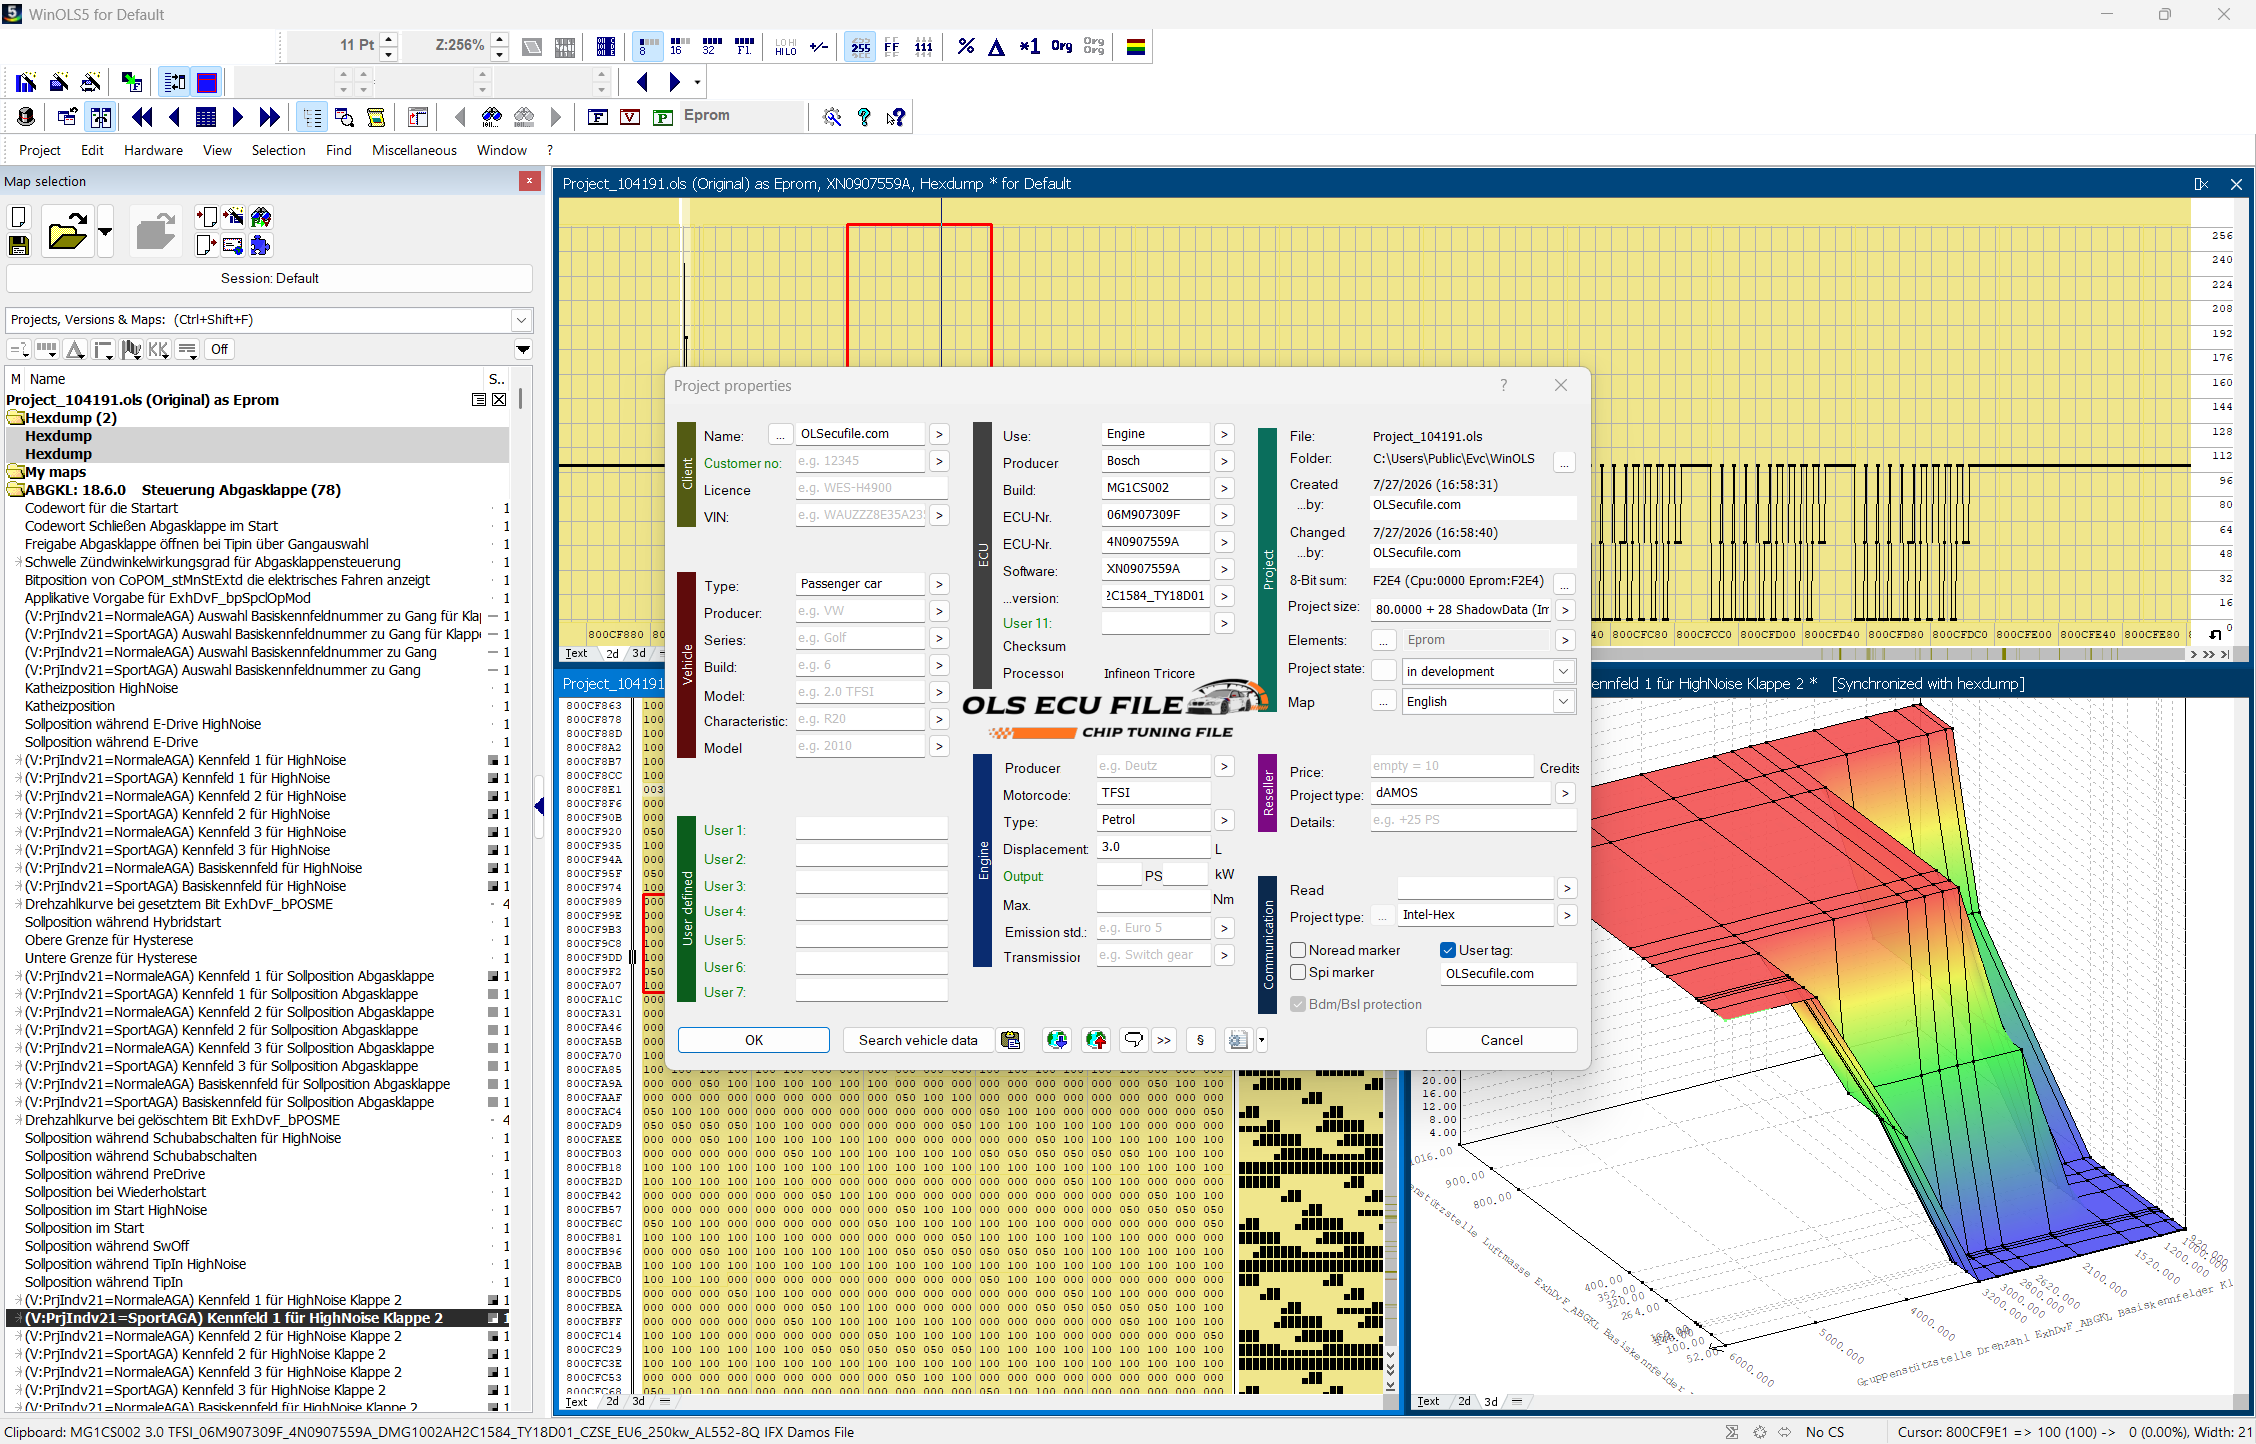Open the Find menu
The image size is (2256, 1444).
[339, 150]
